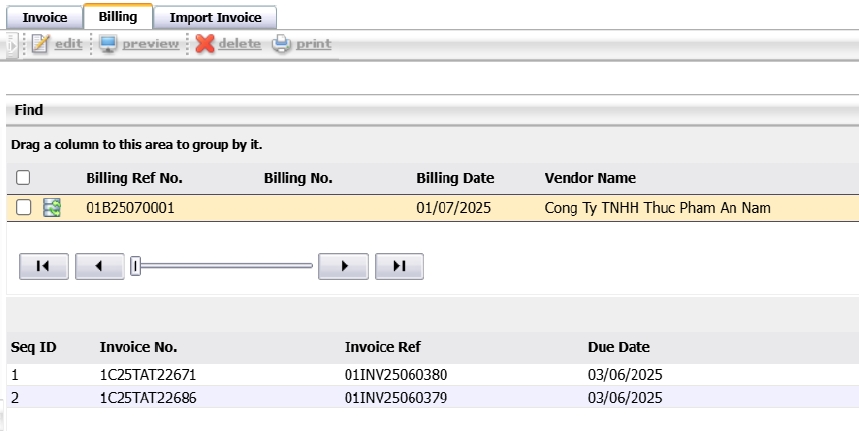
Task: Click the pager slider handle
Action: [135, 266]
